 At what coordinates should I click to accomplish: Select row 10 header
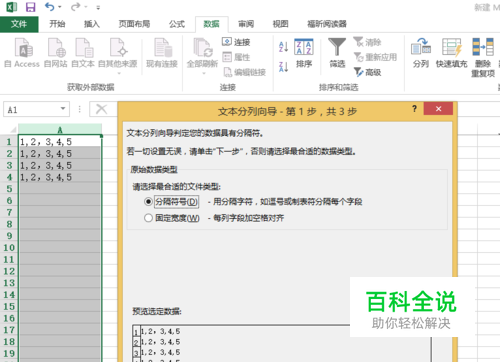click(x=9, y=248)
